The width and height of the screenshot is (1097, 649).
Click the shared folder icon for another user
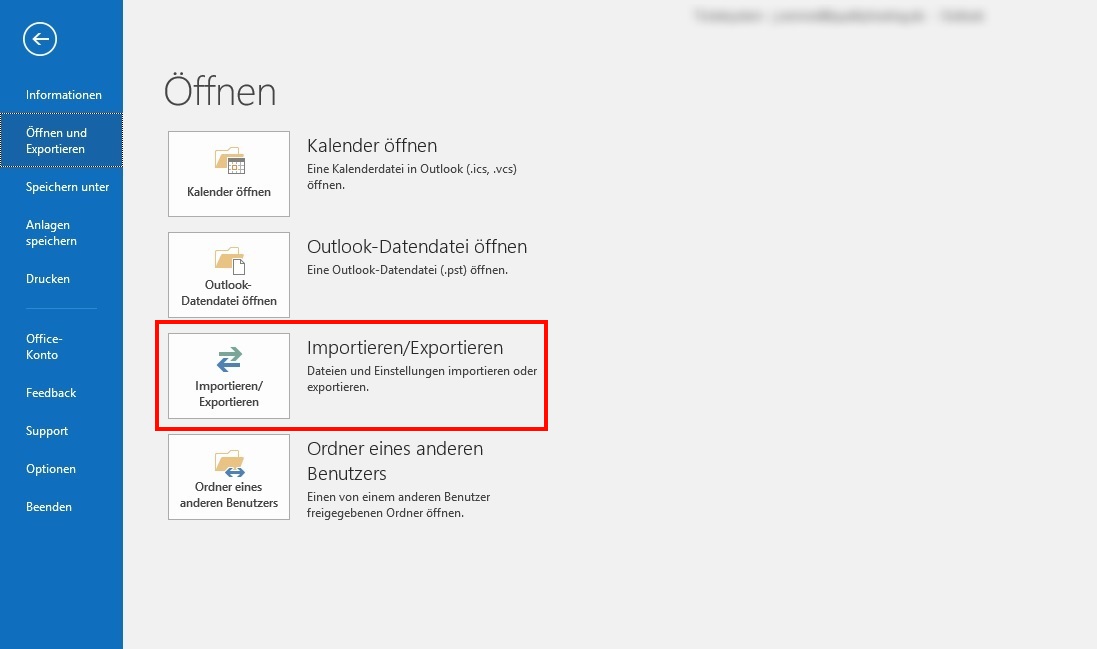point(229,463)
